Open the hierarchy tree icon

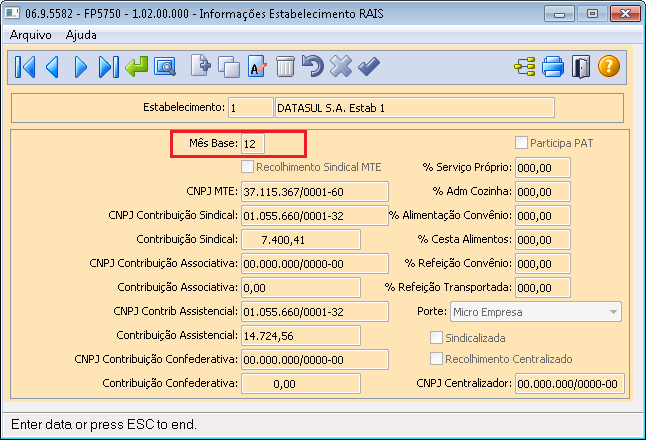coord(525,67)
